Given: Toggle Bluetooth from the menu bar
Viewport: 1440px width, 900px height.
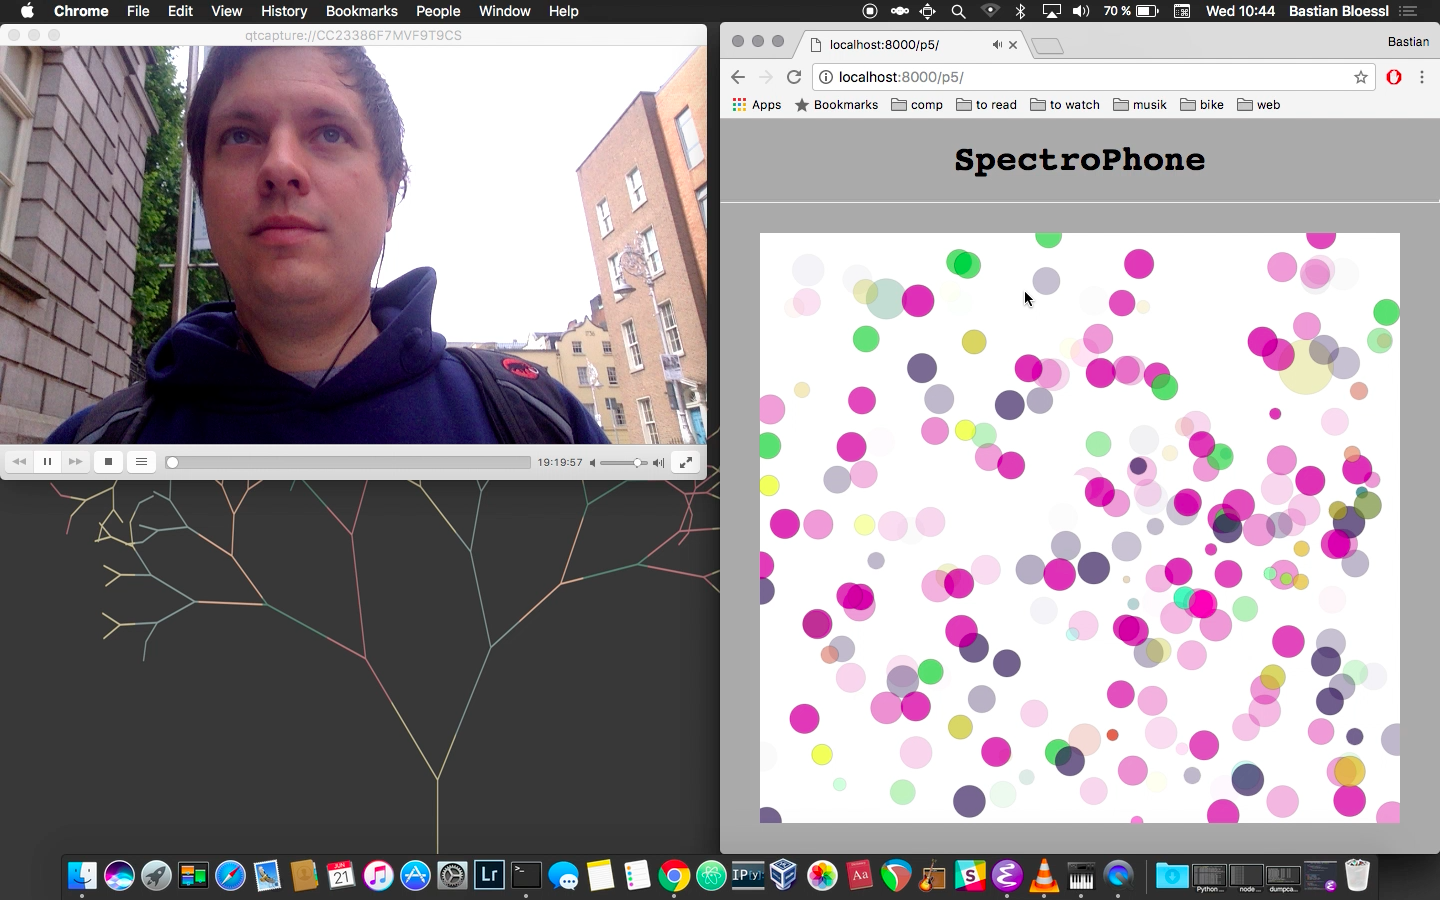Looking at the screenshot, I should [1020, 11].
